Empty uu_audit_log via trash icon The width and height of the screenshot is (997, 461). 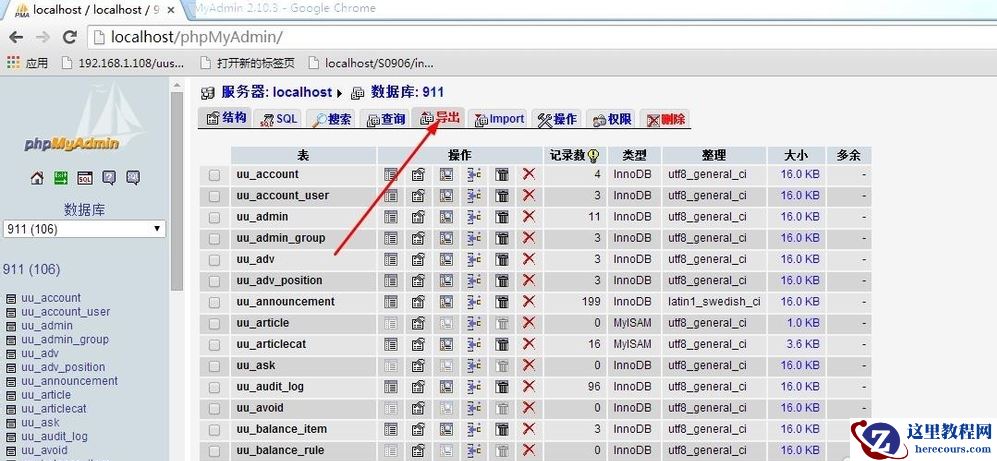click(502, 387)
